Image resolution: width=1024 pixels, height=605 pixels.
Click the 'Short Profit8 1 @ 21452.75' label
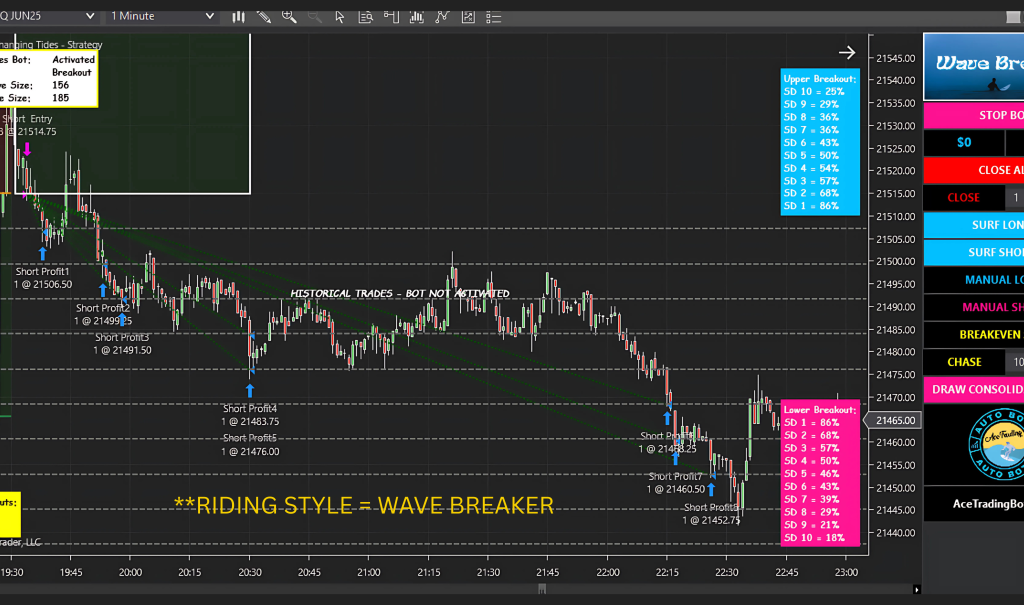[712, 514]
